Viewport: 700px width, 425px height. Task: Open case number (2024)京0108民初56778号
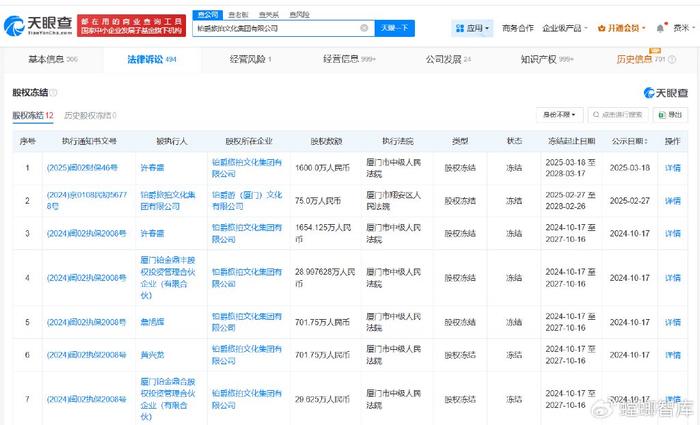tap(87, 200)
